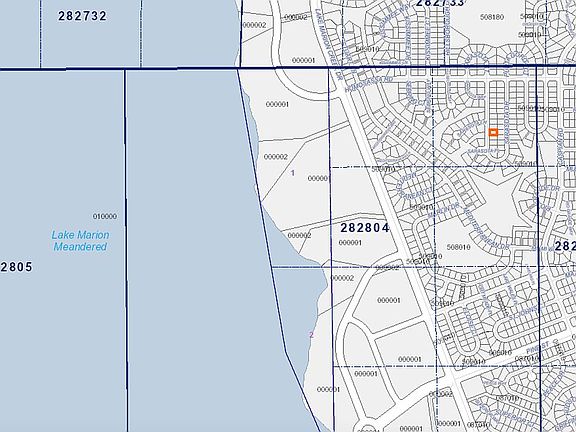Select the purple number 1 lot label

[x=292, y=173]
